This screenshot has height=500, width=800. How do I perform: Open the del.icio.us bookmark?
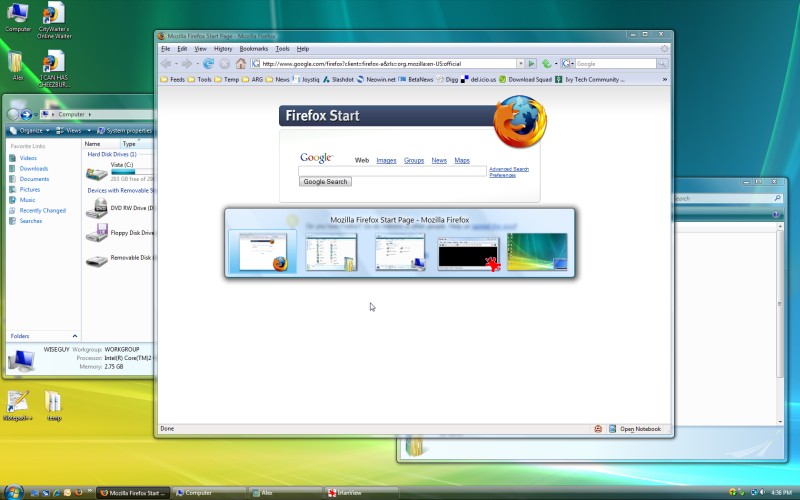(479, 80)
